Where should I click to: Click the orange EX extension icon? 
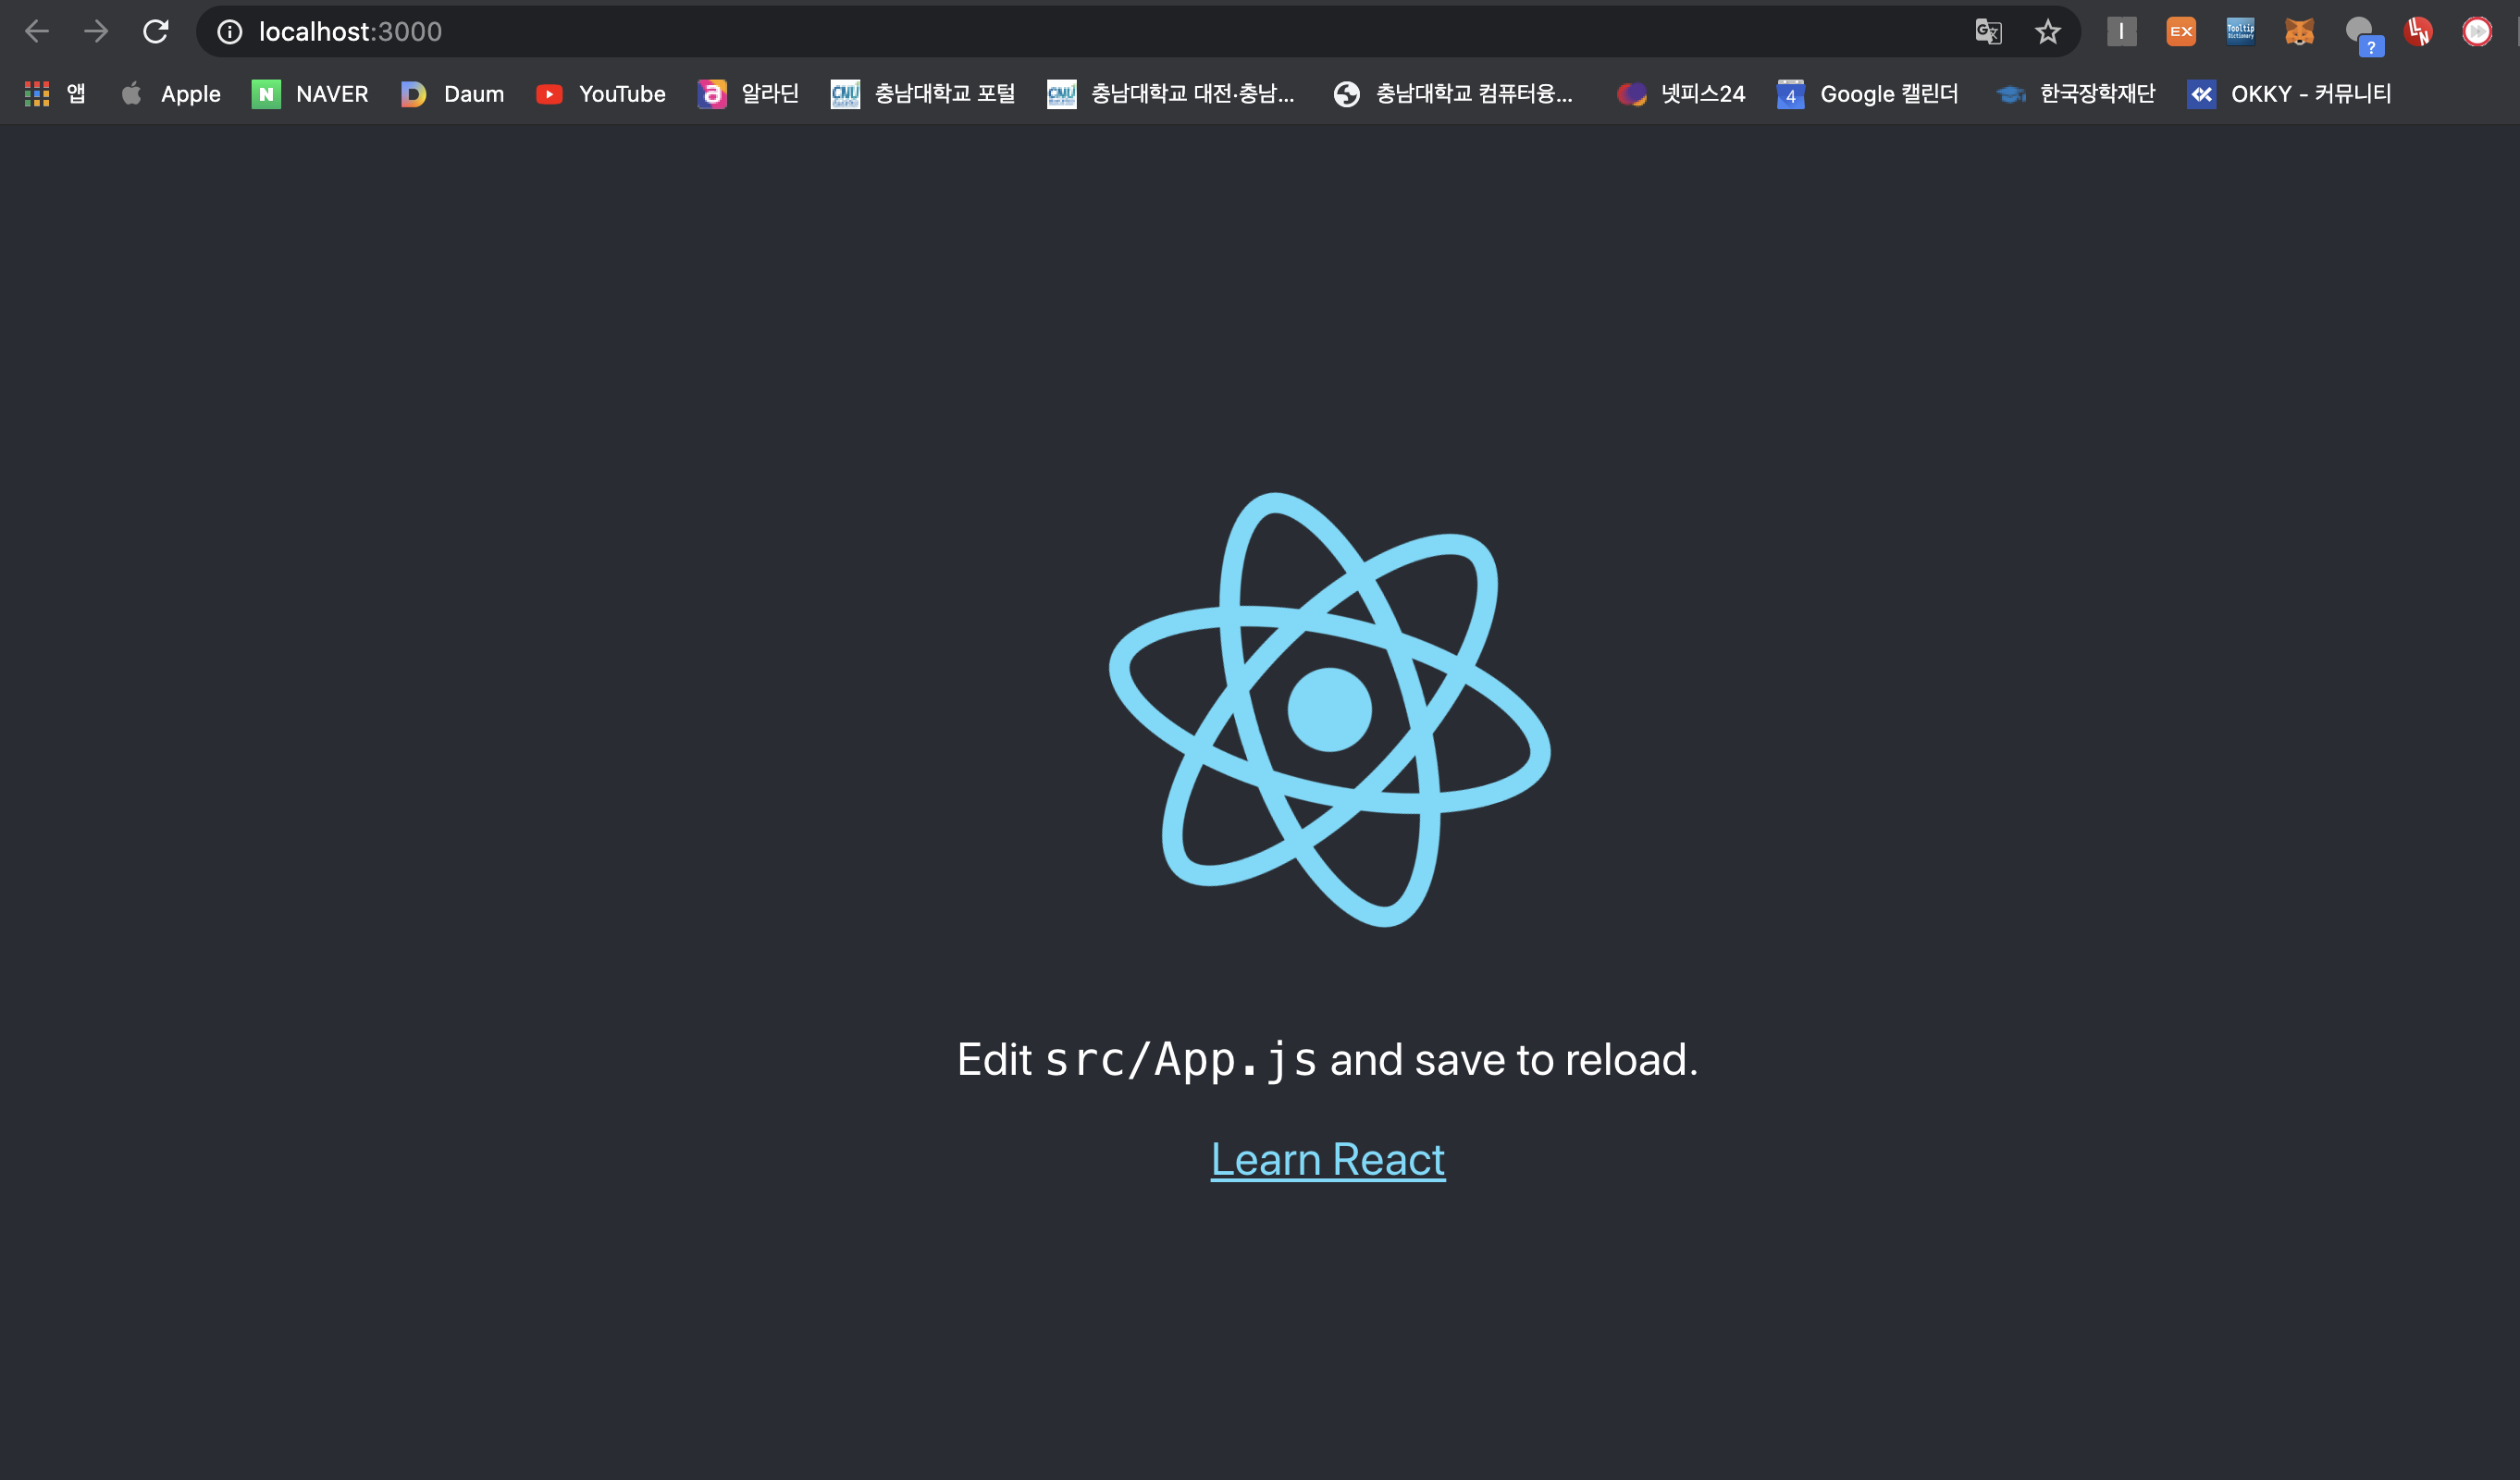2180,32
